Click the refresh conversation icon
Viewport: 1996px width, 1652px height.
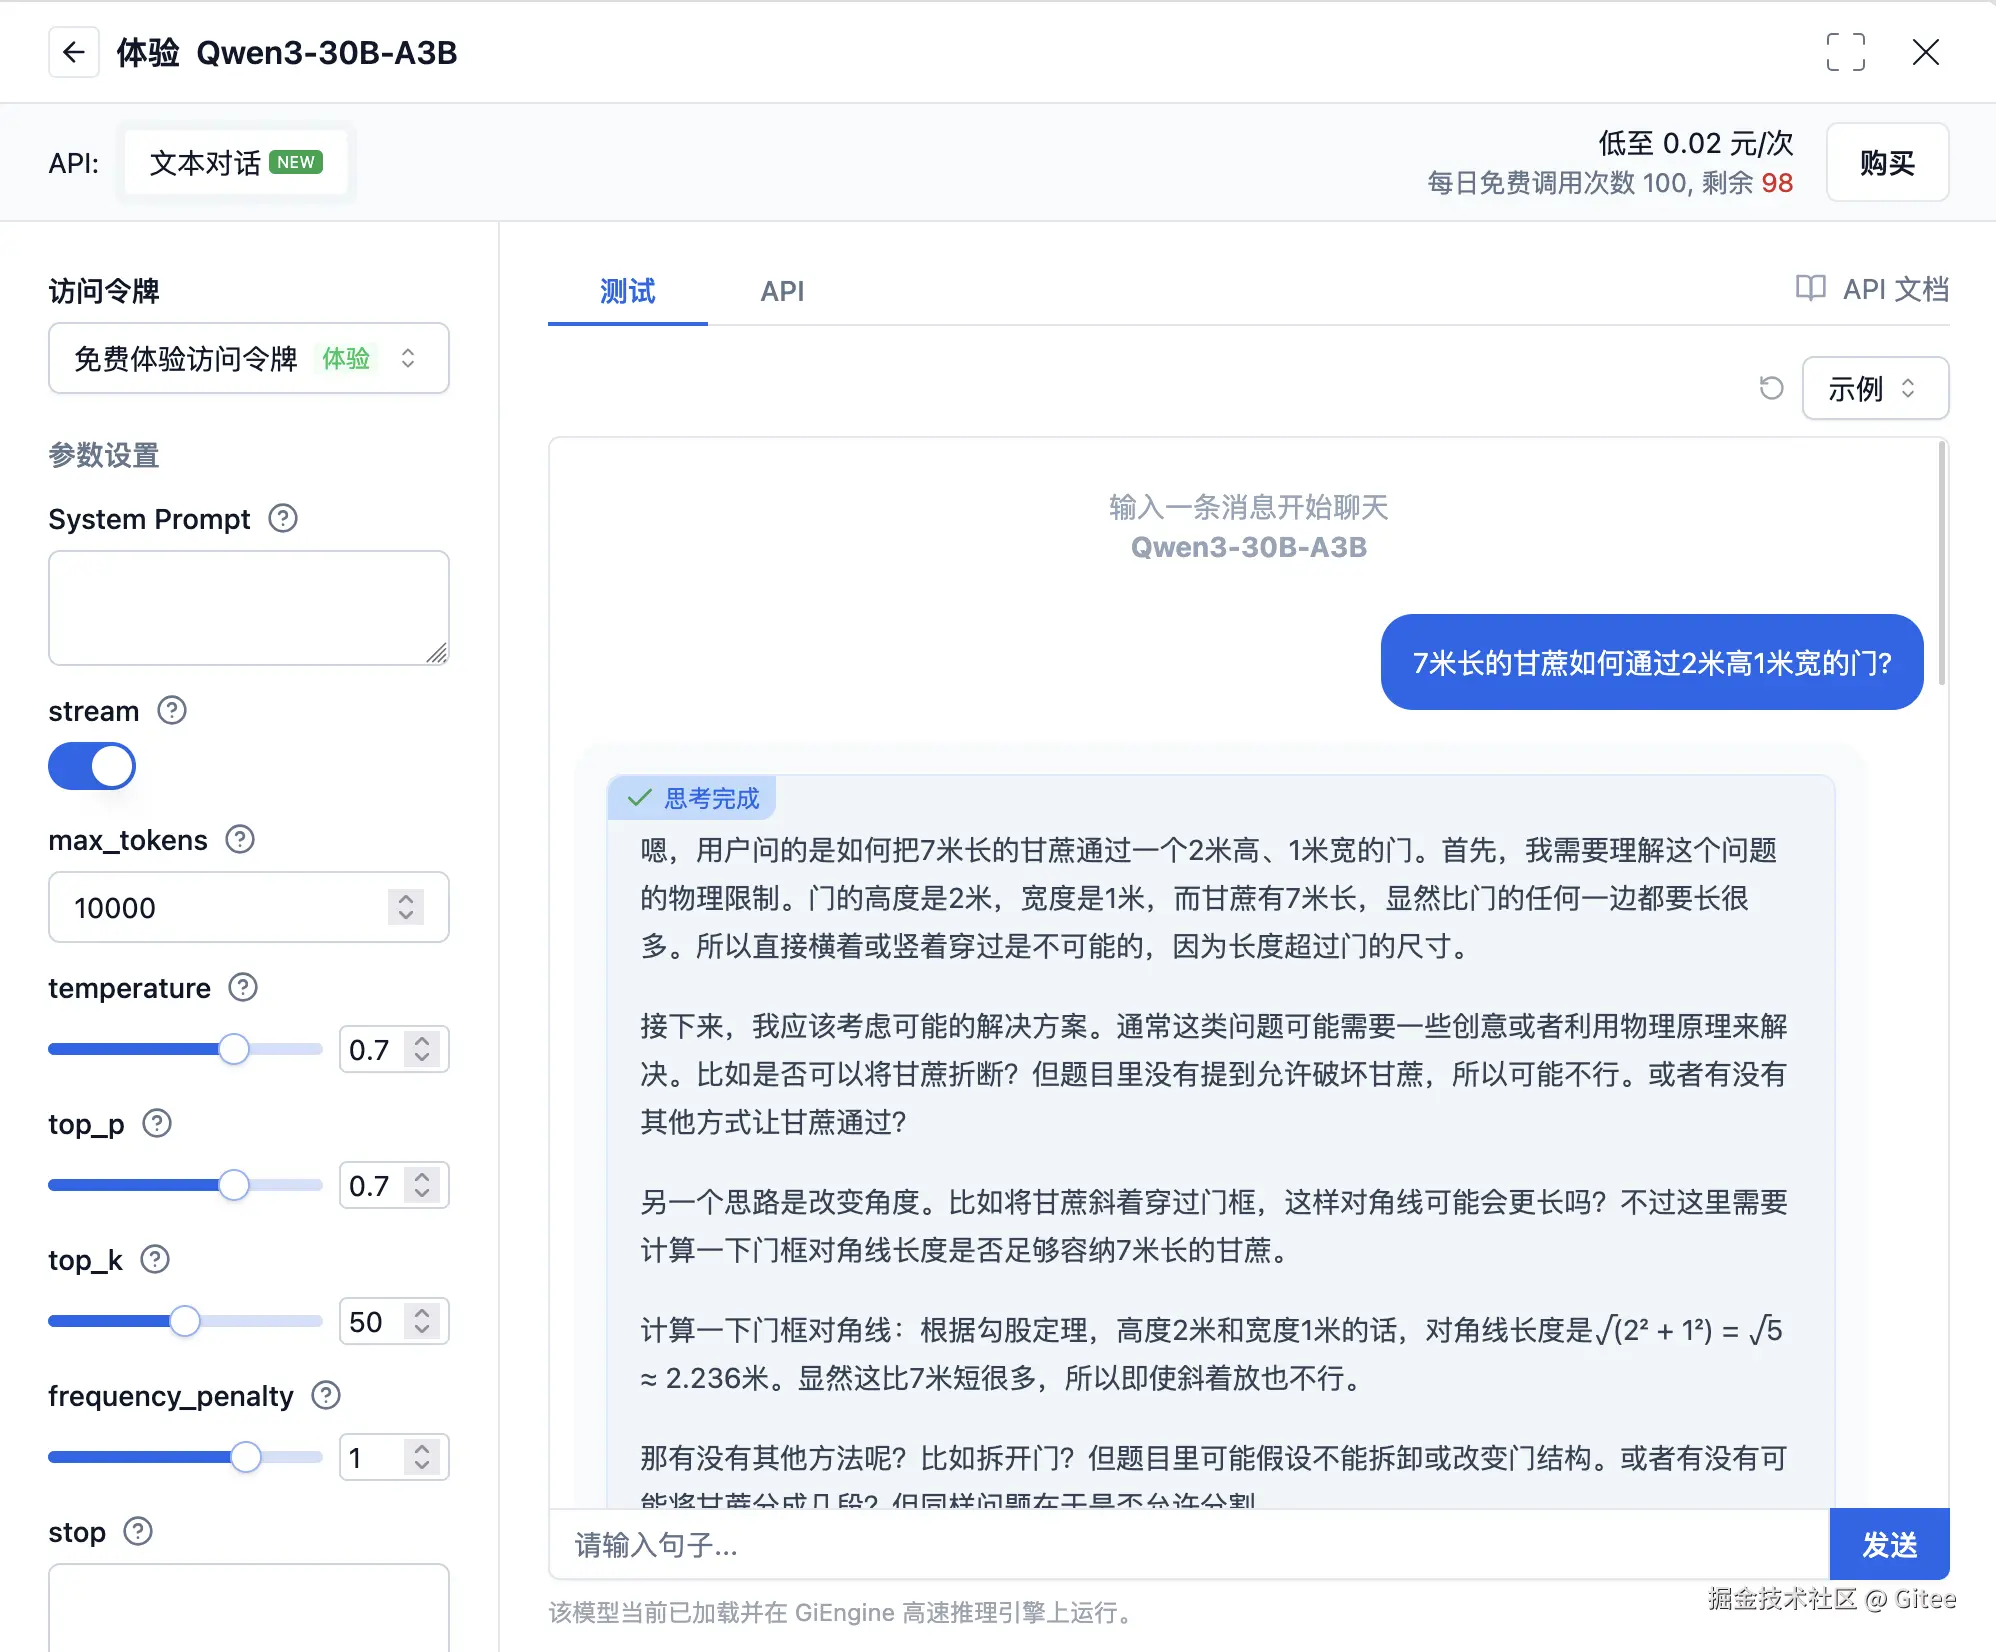point(1771,388)
